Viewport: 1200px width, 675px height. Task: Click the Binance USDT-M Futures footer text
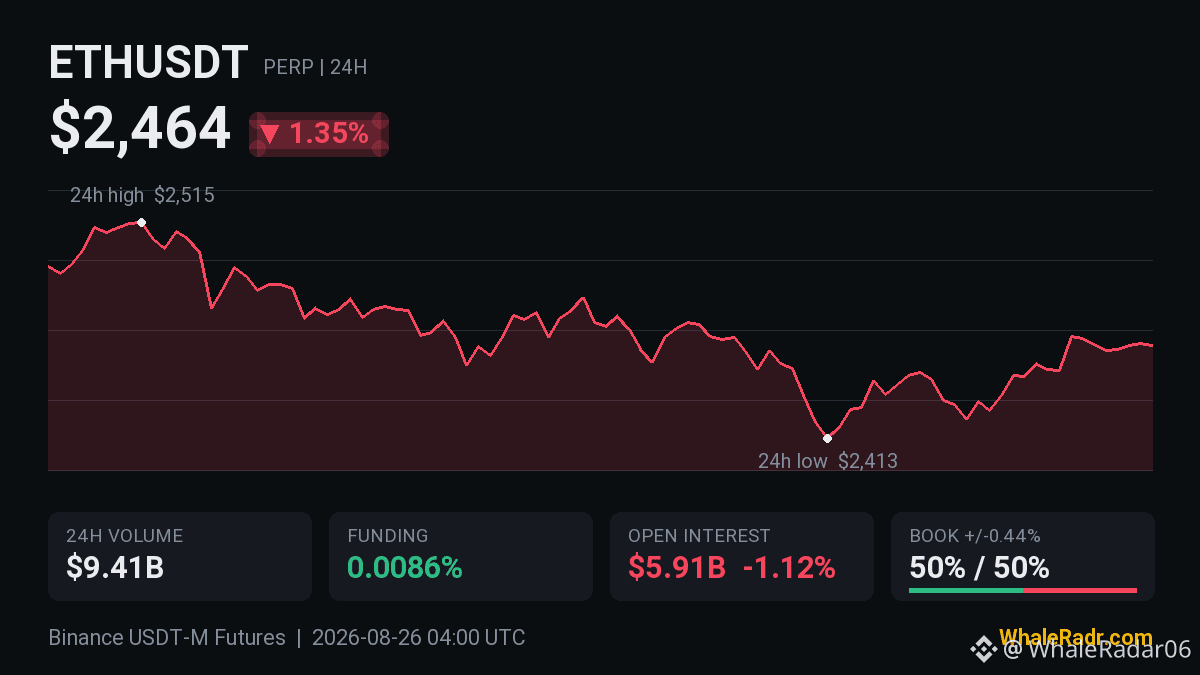coord(167,637)
